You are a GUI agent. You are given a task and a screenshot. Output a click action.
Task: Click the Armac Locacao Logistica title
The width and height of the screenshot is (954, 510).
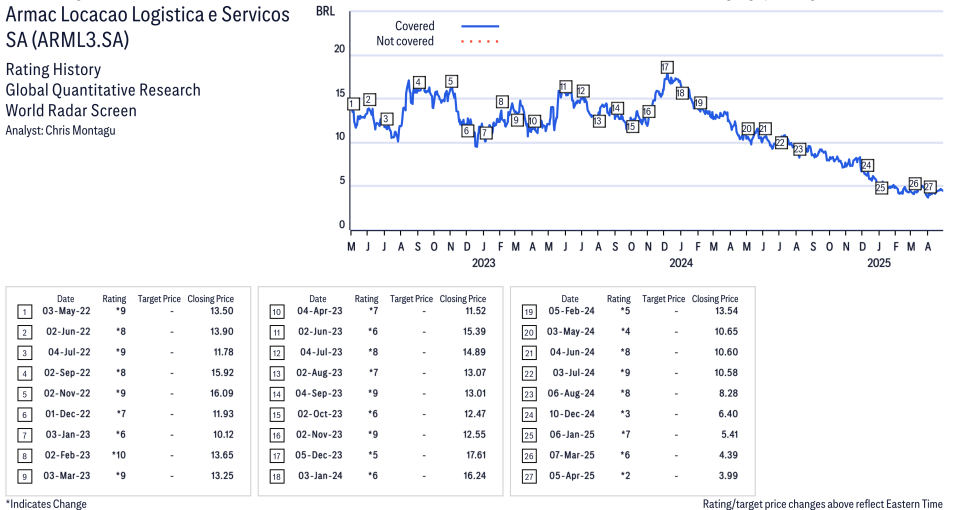point(147,27)
